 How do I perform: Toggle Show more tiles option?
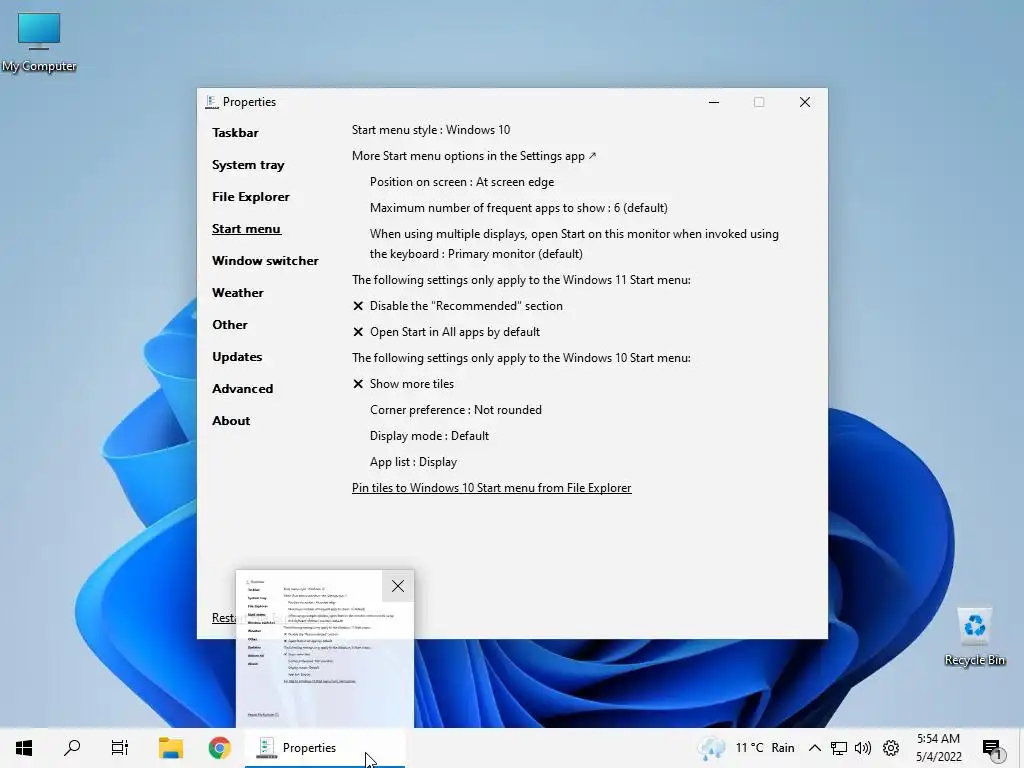[x=403, y=384]
